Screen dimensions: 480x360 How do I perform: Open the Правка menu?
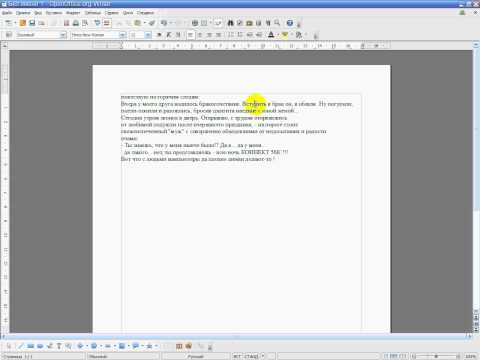[x=23, y=13]
